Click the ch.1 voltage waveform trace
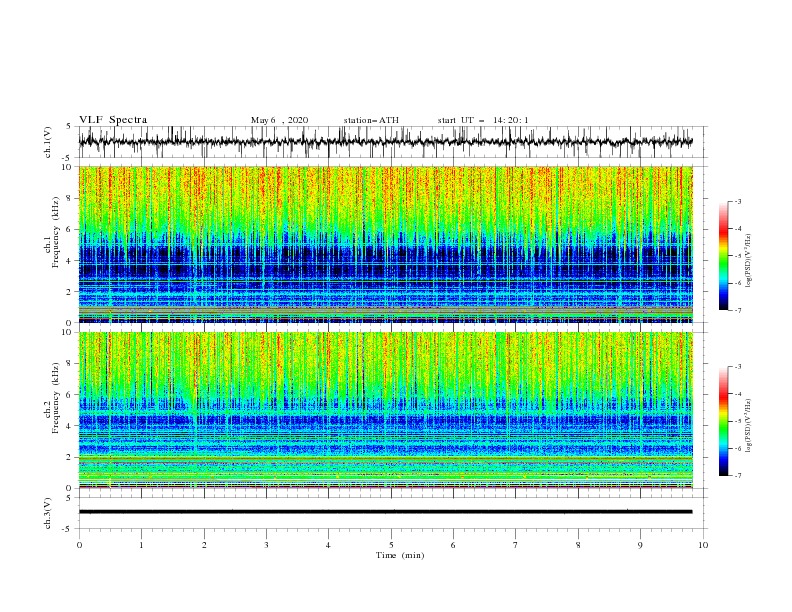The image size is (792, 612). (385, 141)
